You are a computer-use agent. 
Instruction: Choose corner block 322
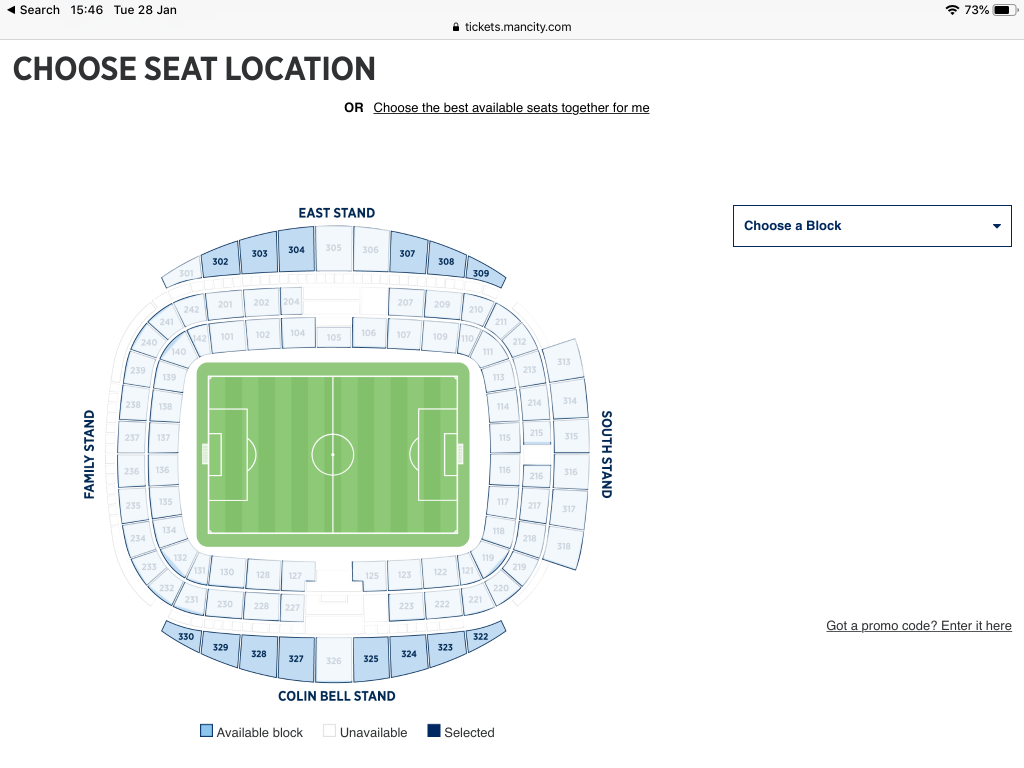[x=481, y=636]
